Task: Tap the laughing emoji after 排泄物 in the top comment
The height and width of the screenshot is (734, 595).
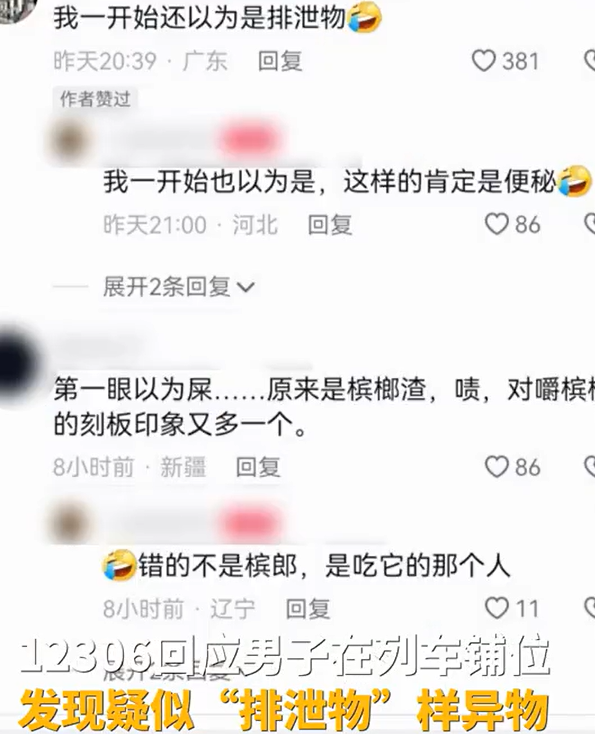Action: pyautogui.click(x=364, y=17)
